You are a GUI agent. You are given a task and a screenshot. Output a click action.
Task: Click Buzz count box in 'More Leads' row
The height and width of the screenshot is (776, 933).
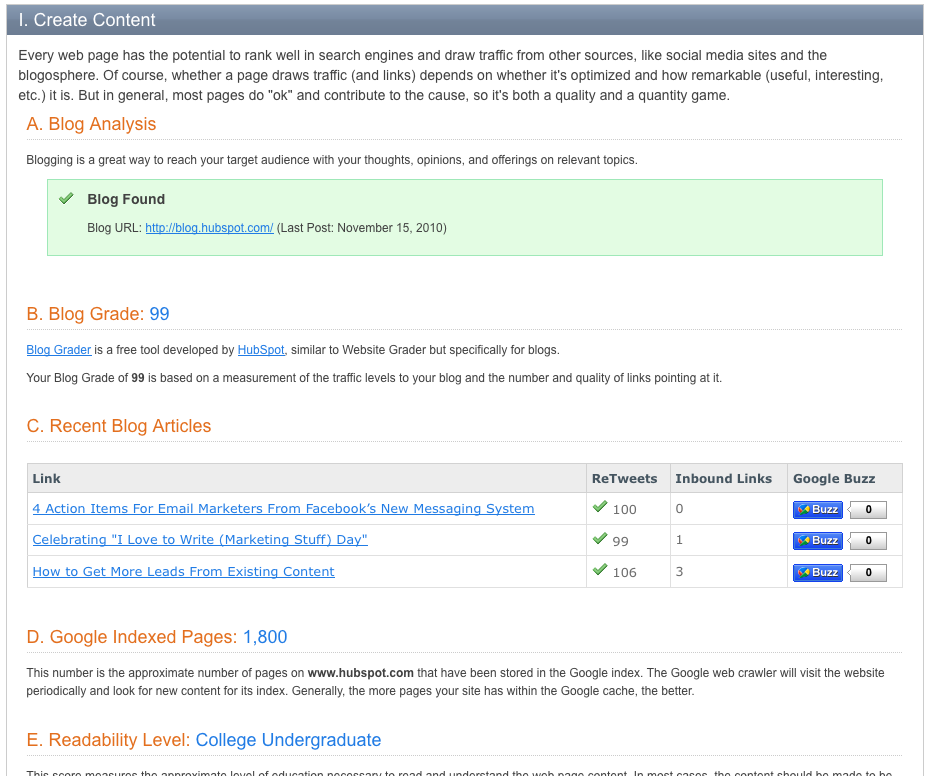point(868,572)
